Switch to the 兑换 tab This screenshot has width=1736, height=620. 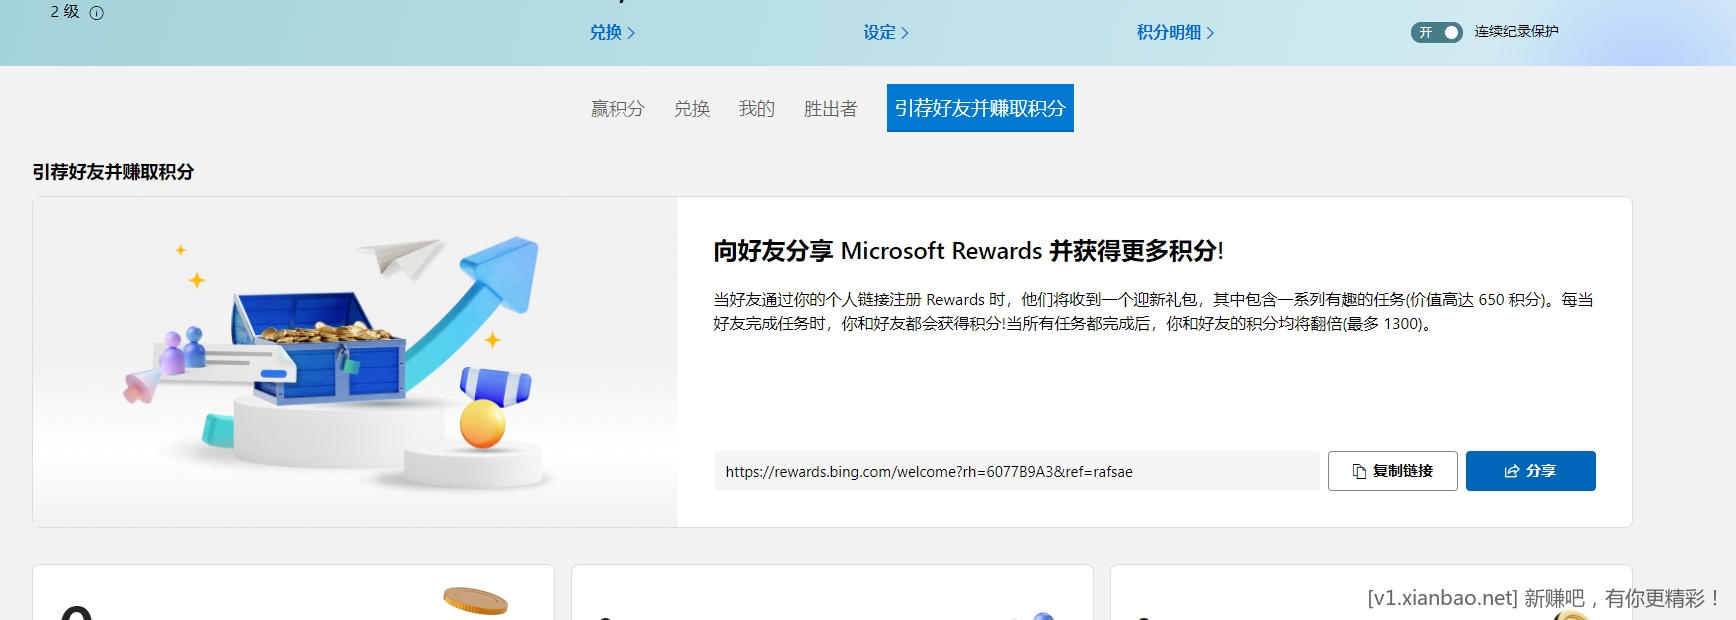coord(692,108)
